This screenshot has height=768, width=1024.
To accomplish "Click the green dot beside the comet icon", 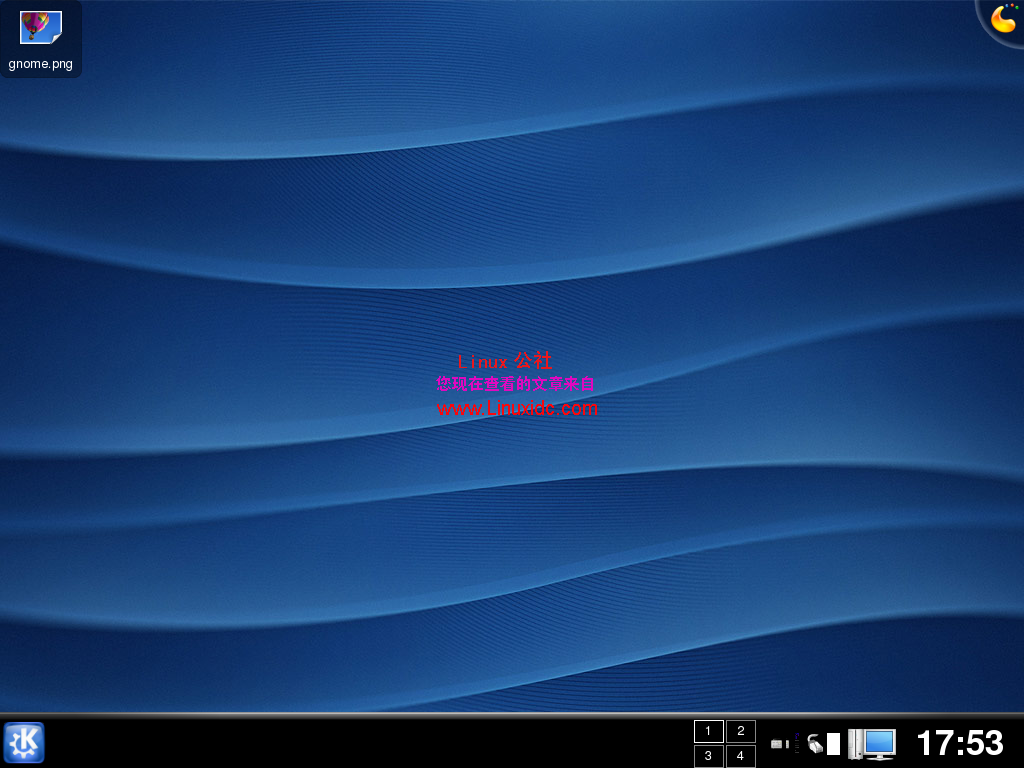I will click(x=1016, y=7).
